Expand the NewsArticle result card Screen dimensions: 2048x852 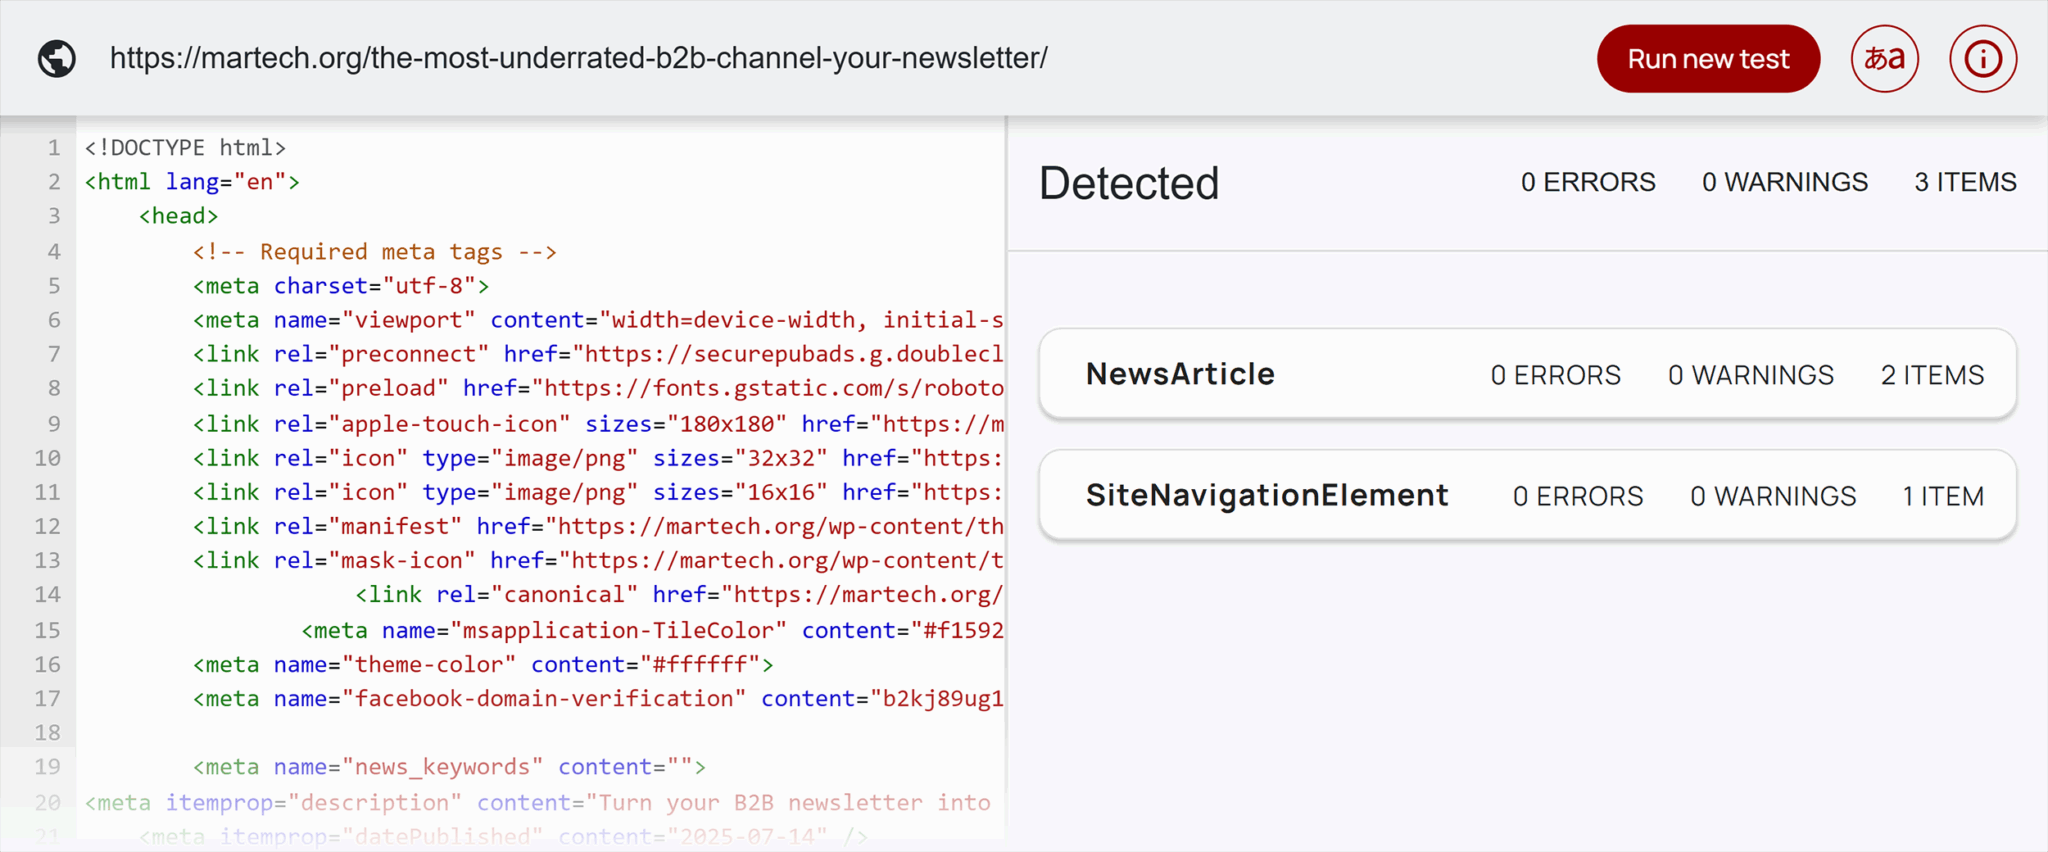tap(1527, 374)
